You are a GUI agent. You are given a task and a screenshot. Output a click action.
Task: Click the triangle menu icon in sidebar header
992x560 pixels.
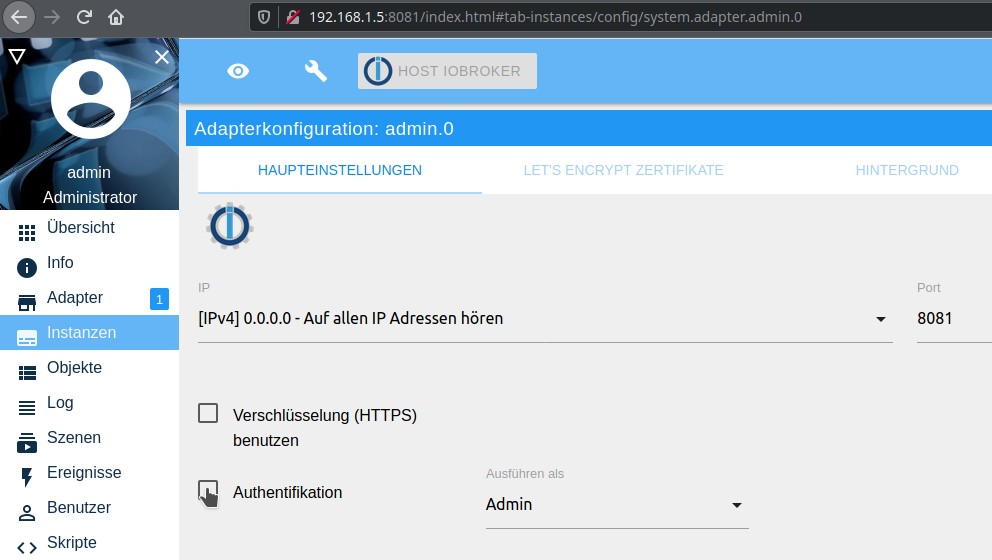(16, 56)
